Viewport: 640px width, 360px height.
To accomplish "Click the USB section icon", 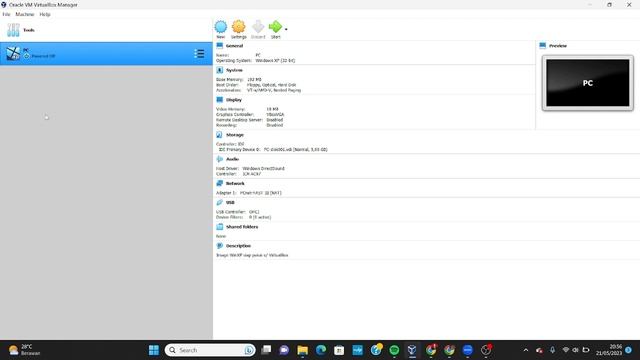I will pos(220,202).
